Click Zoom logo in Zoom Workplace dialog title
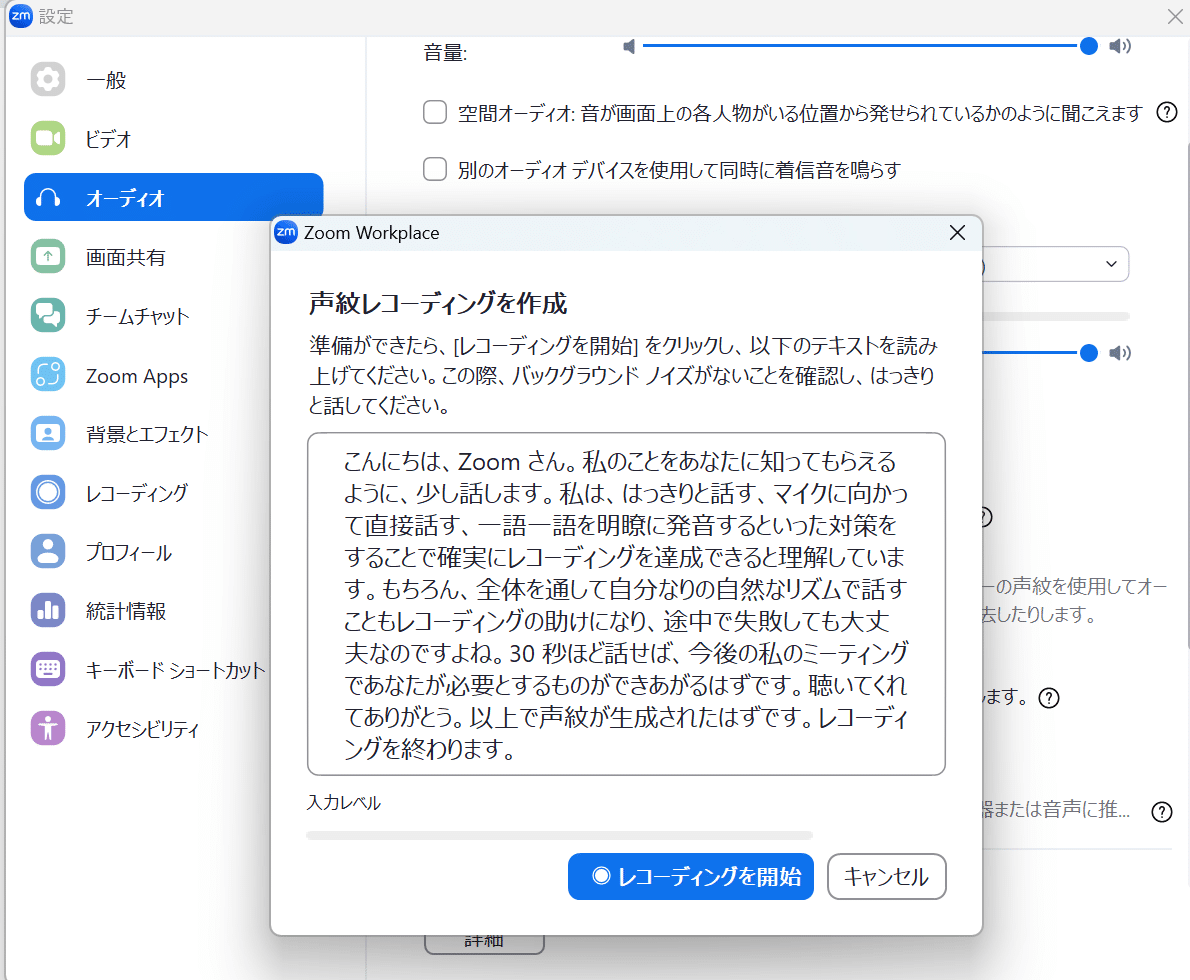1190x980 pixels. click(286, 232)
